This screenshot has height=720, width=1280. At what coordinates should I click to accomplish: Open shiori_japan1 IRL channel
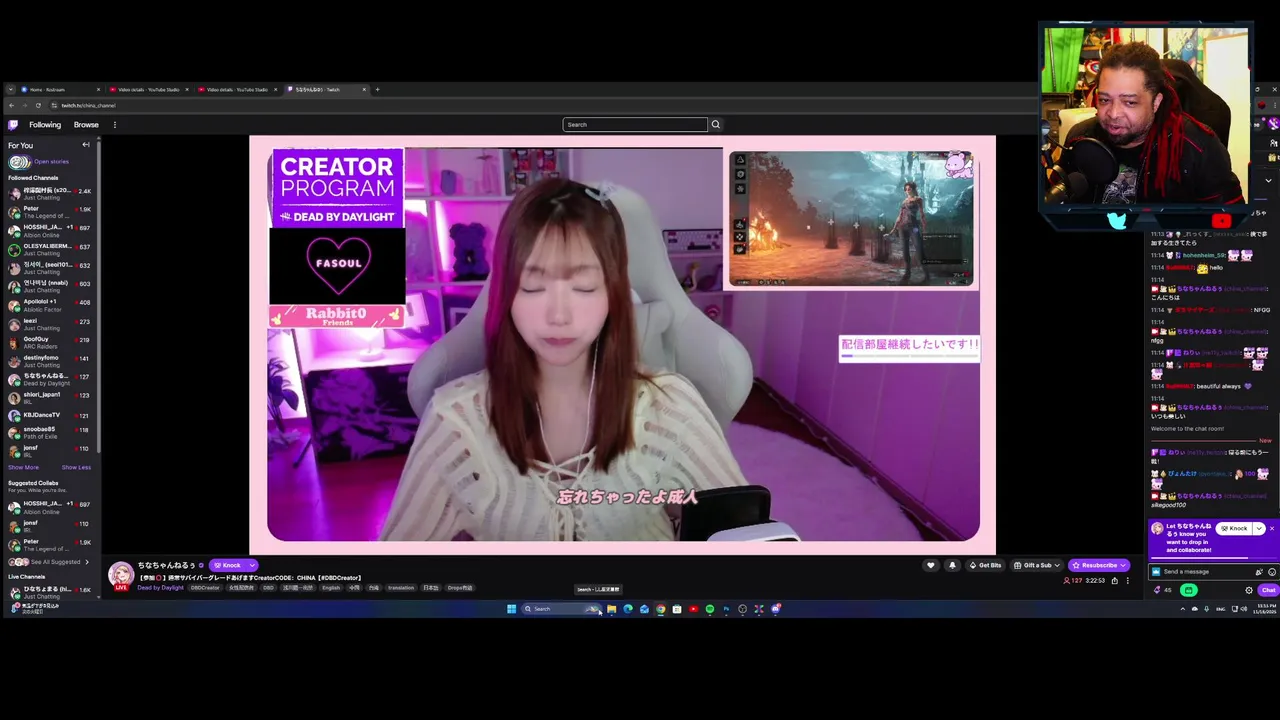tap(50, 397)
